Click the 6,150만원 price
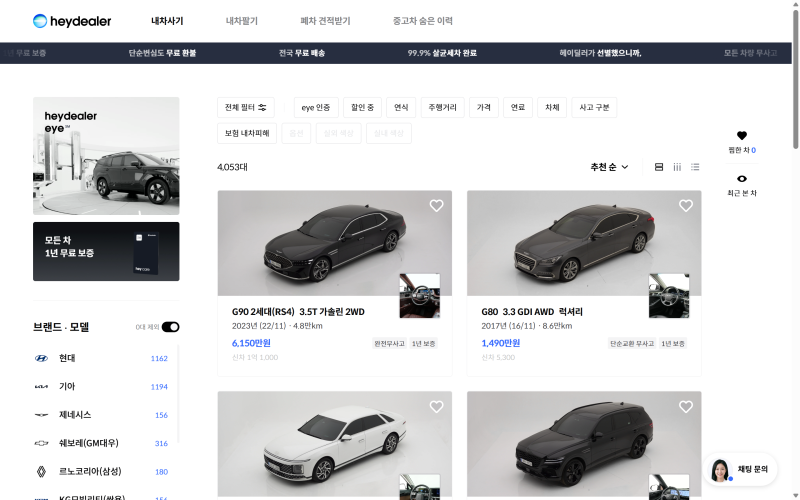800x500 pixels. pos(251,343)
